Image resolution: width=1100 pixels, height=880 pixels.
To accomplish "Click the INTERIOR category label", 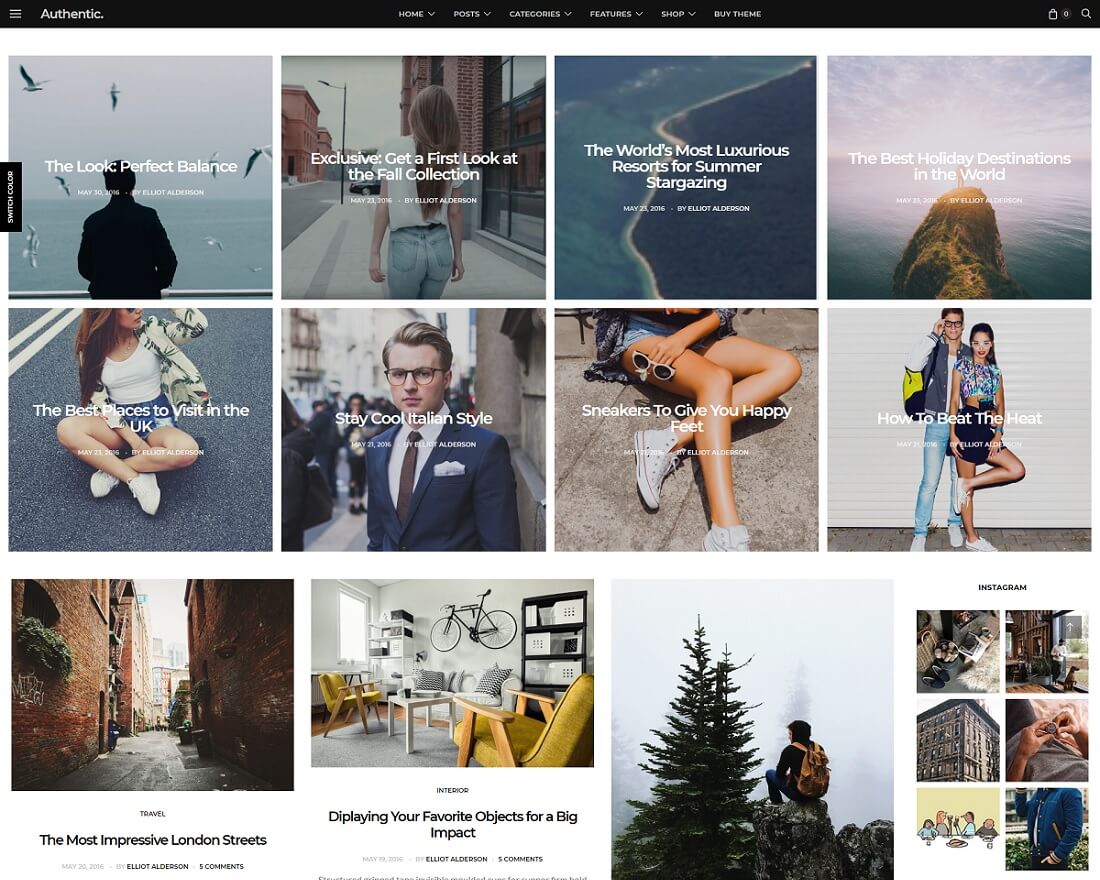I will (x=452, y=791).
